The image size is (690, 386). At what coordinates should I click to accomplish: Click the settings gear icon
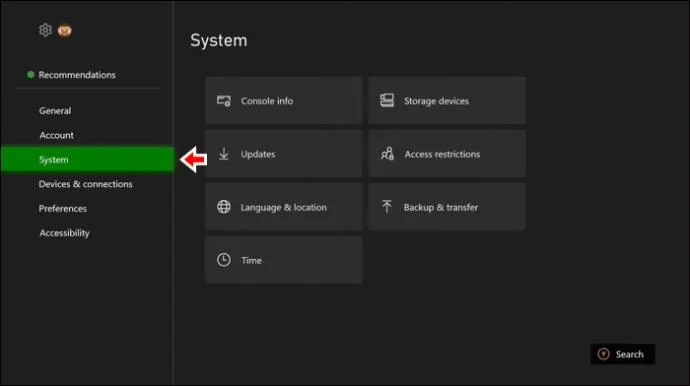pyautogui.click(x=45, y=30)
